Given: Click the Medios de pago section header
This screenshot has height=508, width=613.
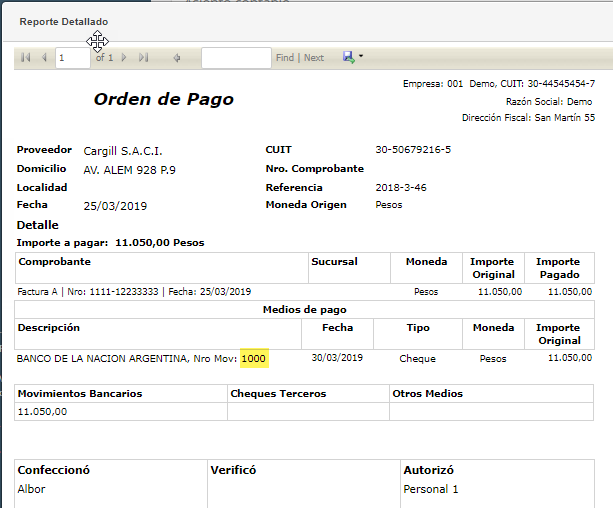Looking at the screenshot, I should (305, 310).
